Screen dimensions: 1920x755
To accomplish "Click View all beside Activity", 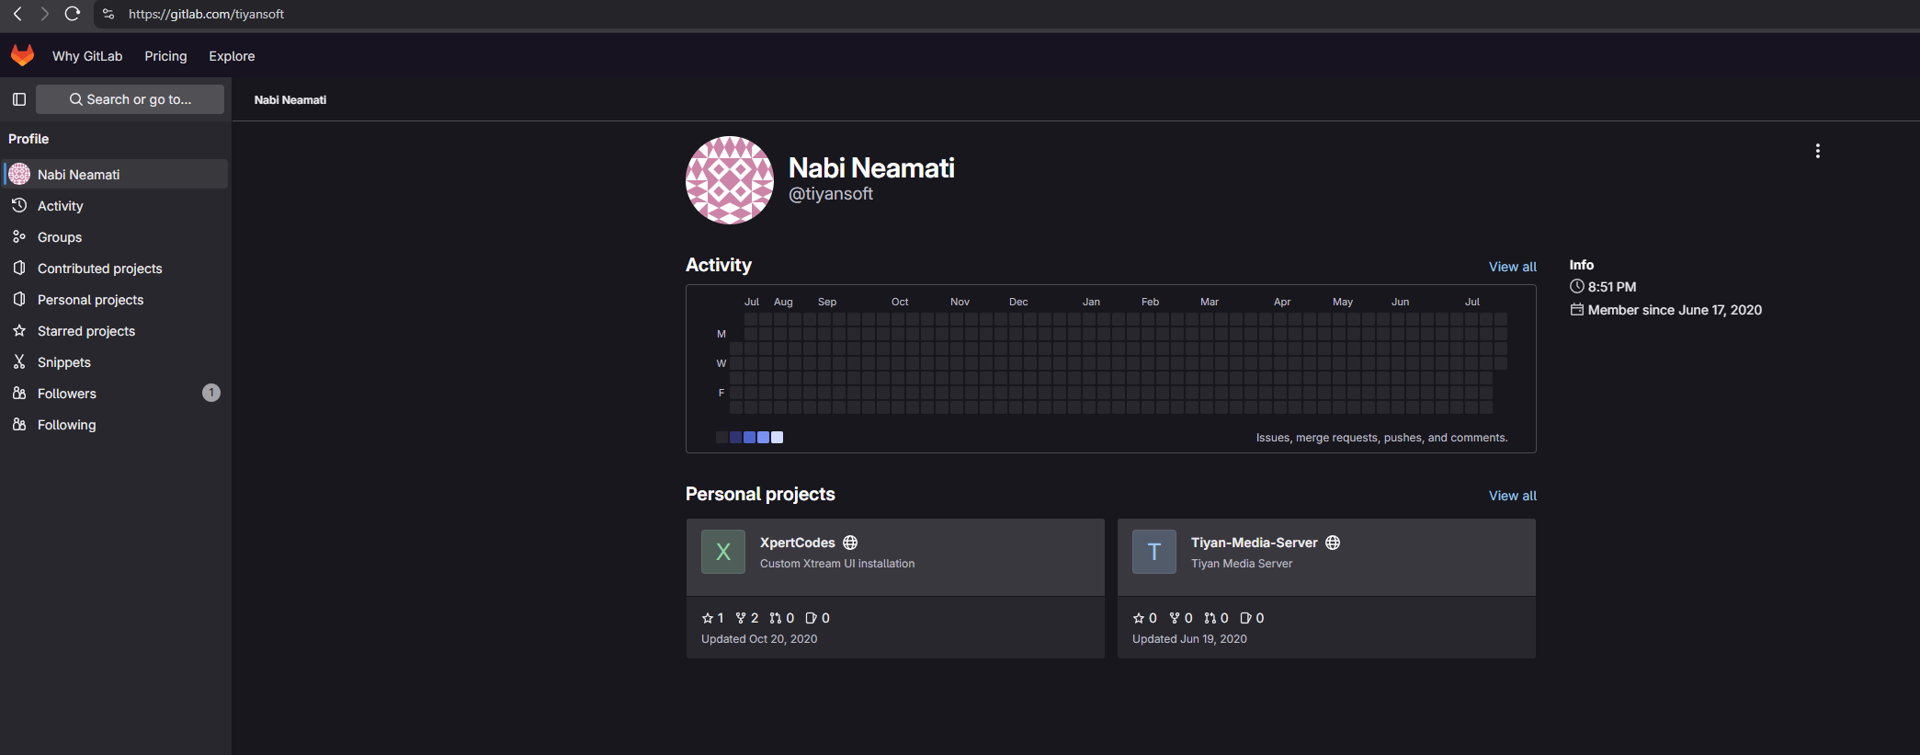I will click(x=1512, y=267).
